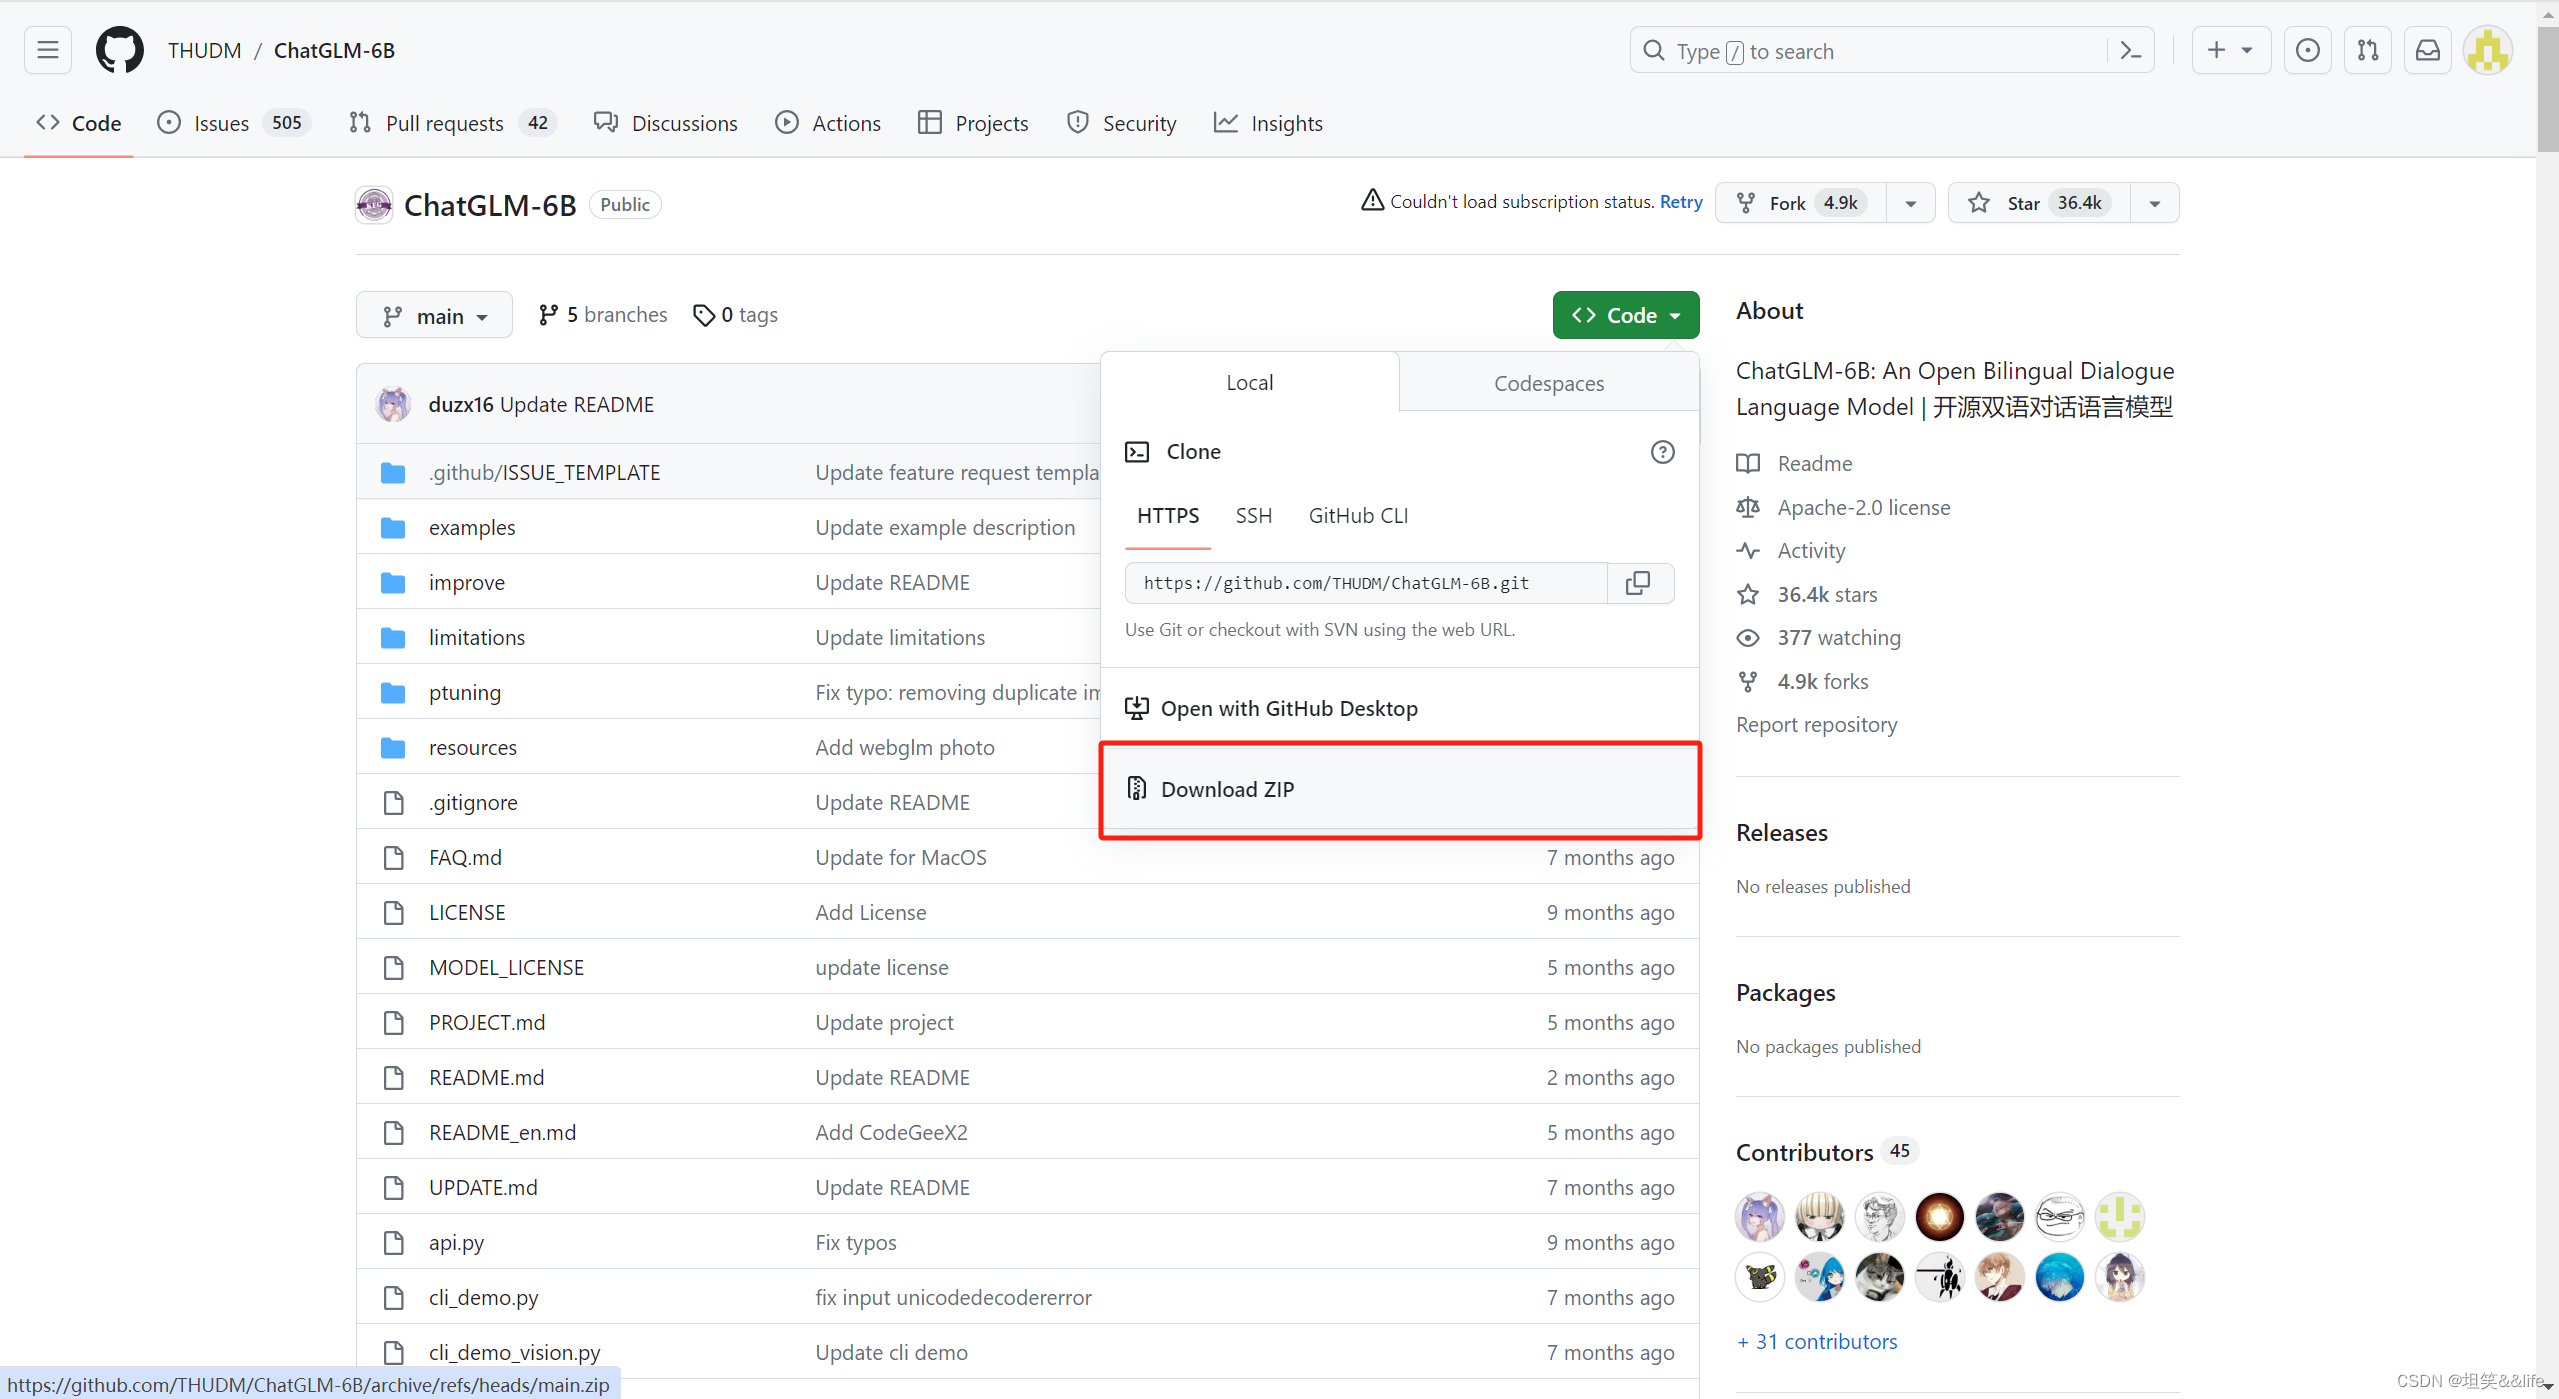
Task: Open the examples folder icon
Action: click(x=393, y=527)
